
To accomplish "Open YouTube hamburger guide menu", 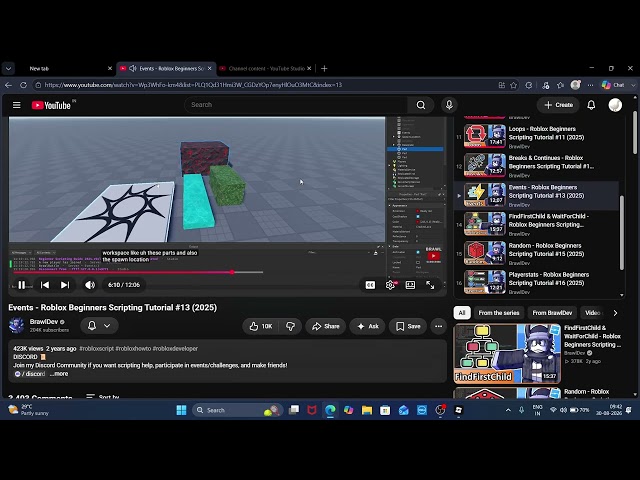I will (x=16, y=105).
